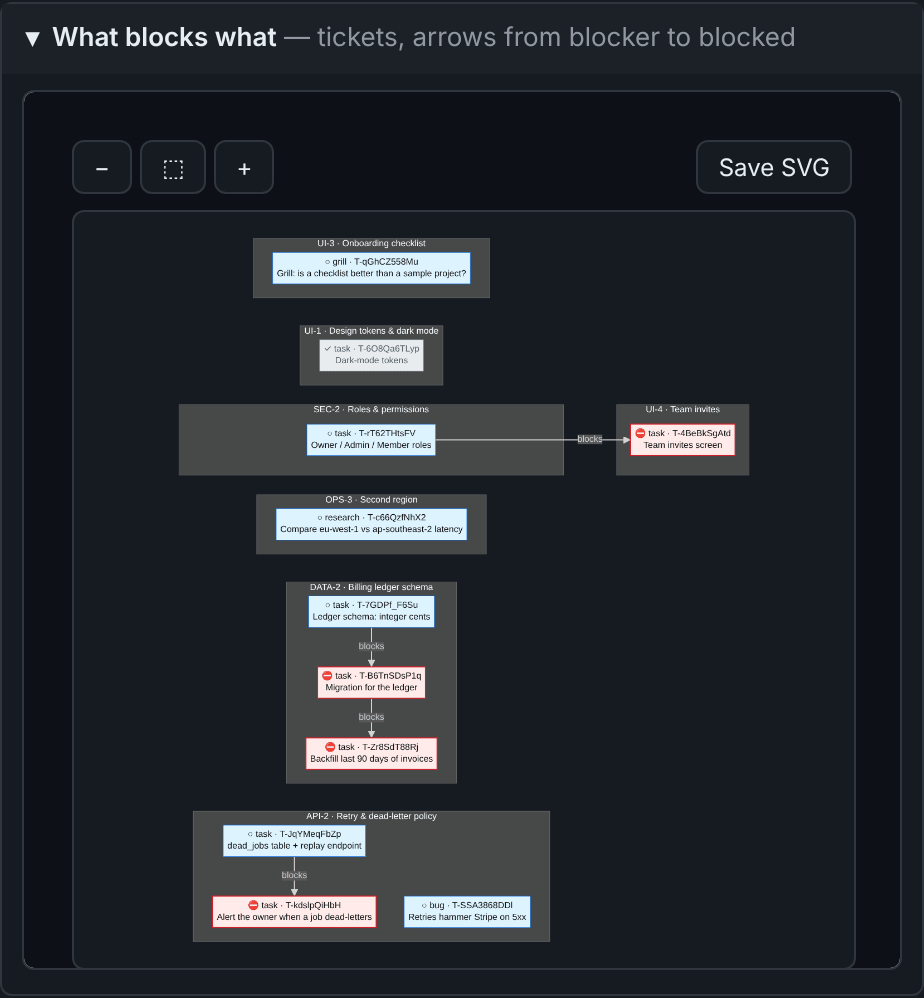
Task: Open dead_jobs table + replay endpoint node
Action: (295, 841)
